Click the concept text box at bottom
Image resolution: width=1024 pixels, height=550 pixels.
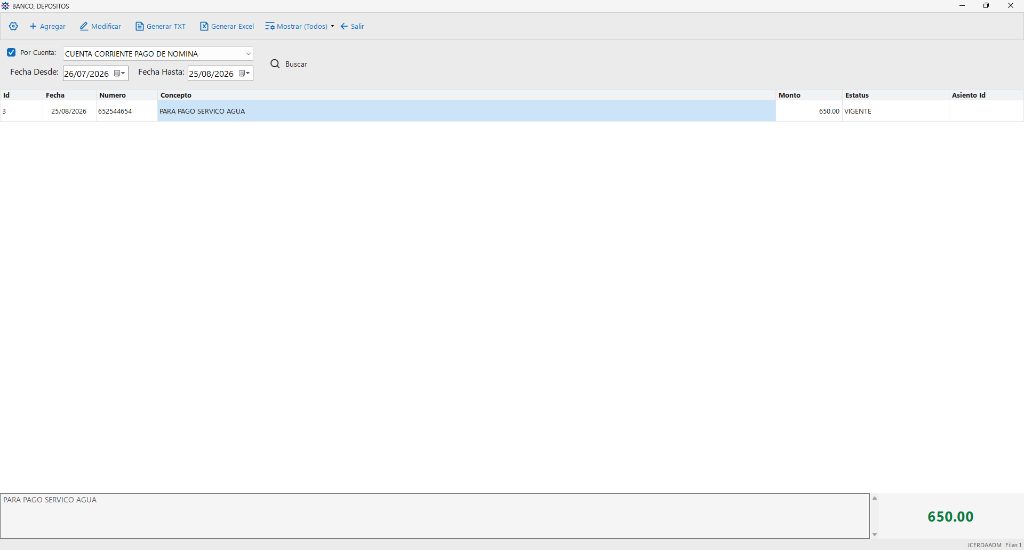click(x=435, y=516)
